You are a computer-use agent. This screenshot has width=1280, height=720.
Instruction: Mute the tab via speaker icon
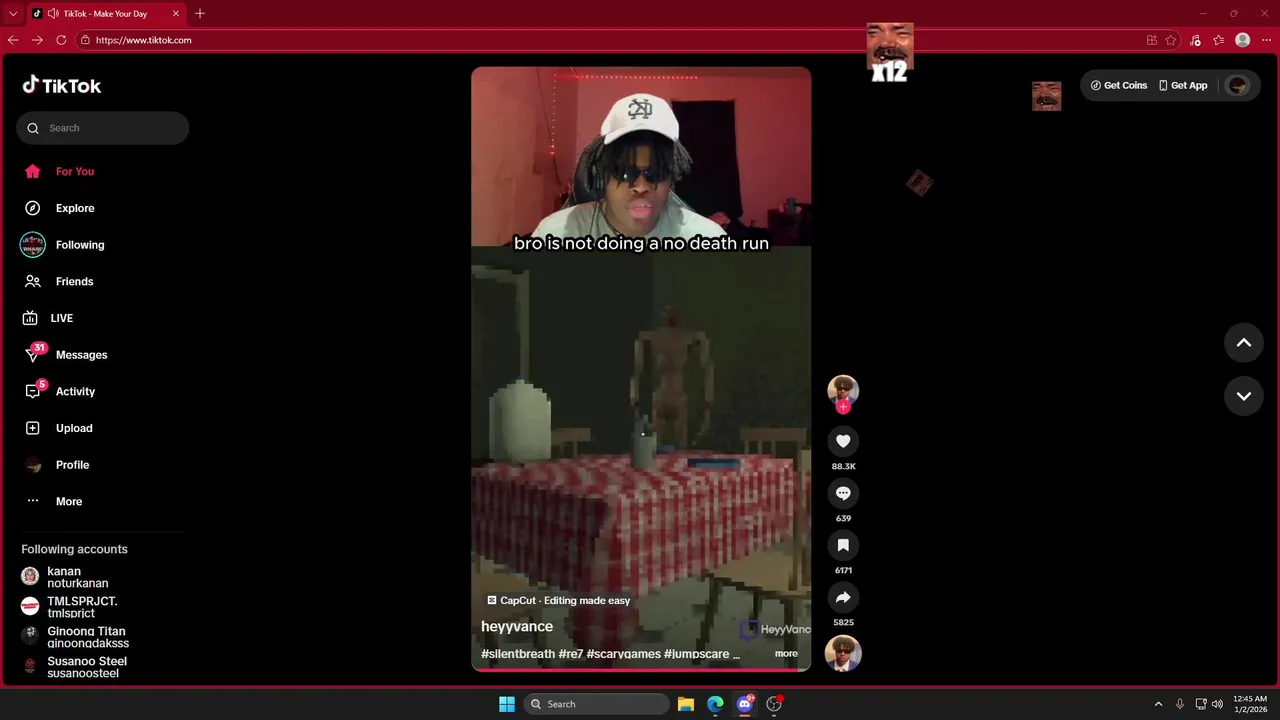pyautogui.click(x=52, y=14)
